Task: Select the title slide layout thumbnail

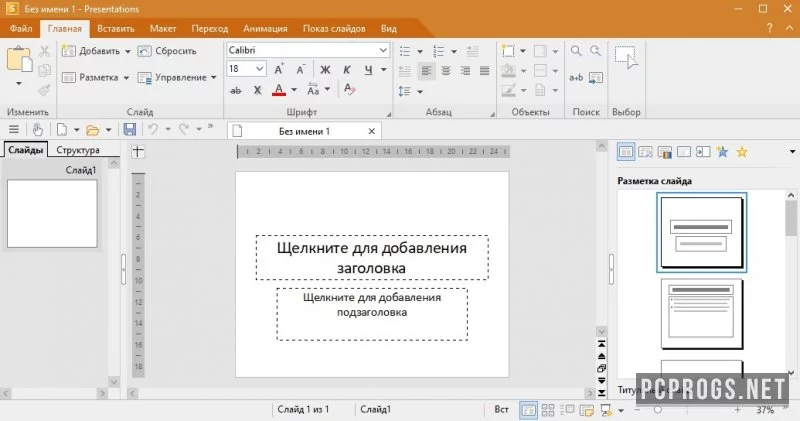Action: pos(702,232)
